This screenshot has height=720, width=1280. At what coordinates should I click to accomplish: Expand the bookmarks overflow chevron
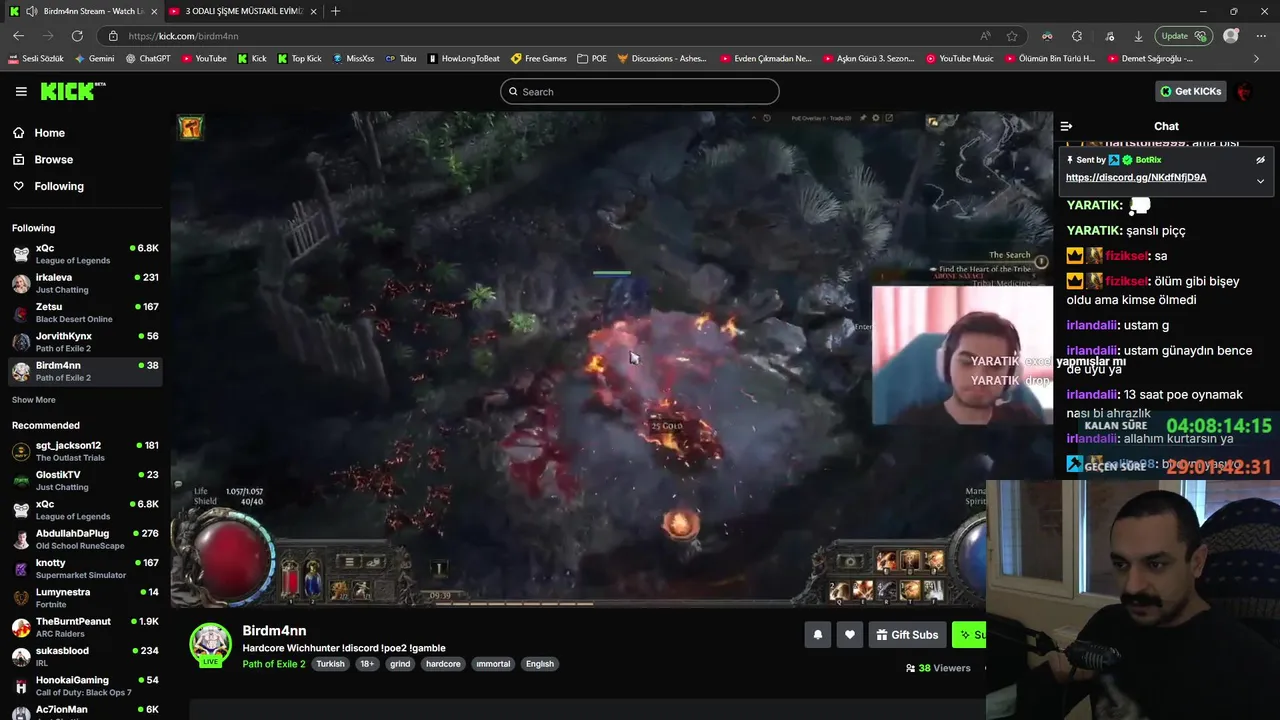click(x=1256, y=59)
